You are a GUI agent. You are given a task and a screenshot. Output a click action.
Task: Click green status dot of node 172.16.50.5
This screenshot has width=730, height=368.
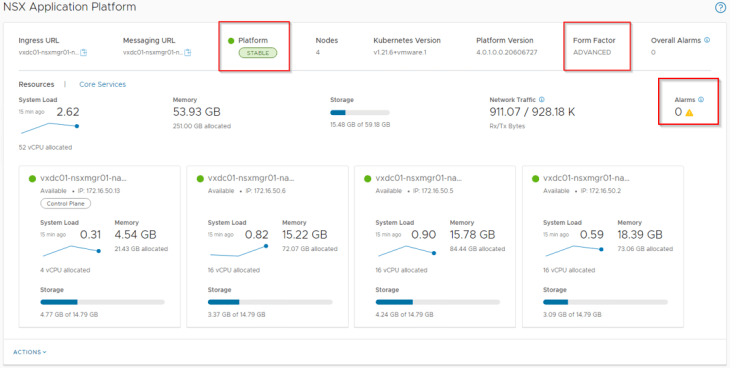(x=368, y=178)
